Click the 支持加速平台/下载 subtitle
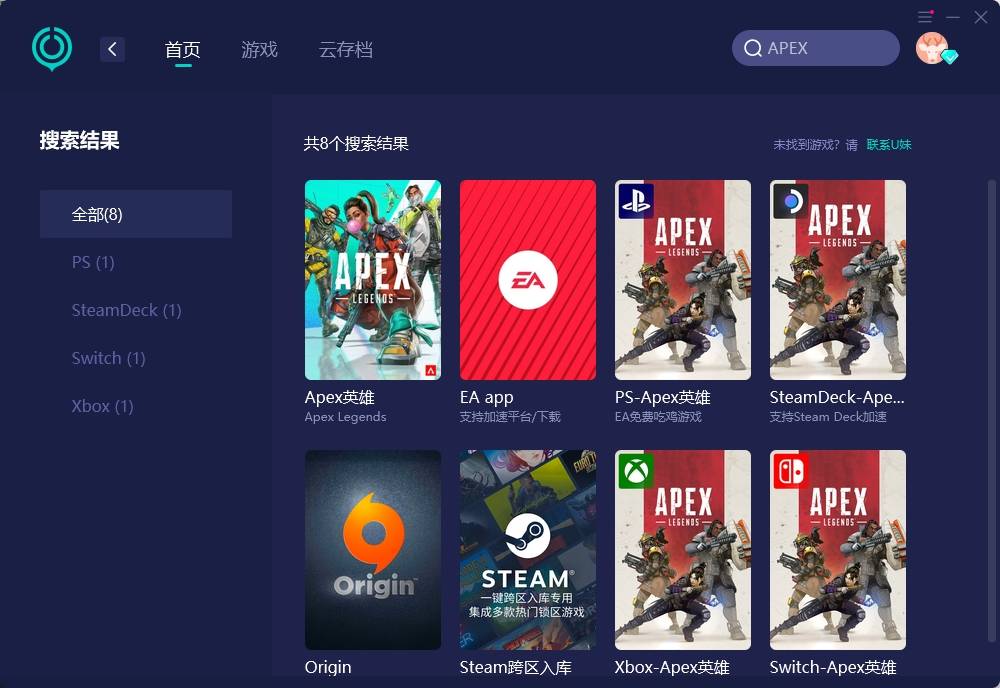The image size is (1000, 688). point(510,417)
